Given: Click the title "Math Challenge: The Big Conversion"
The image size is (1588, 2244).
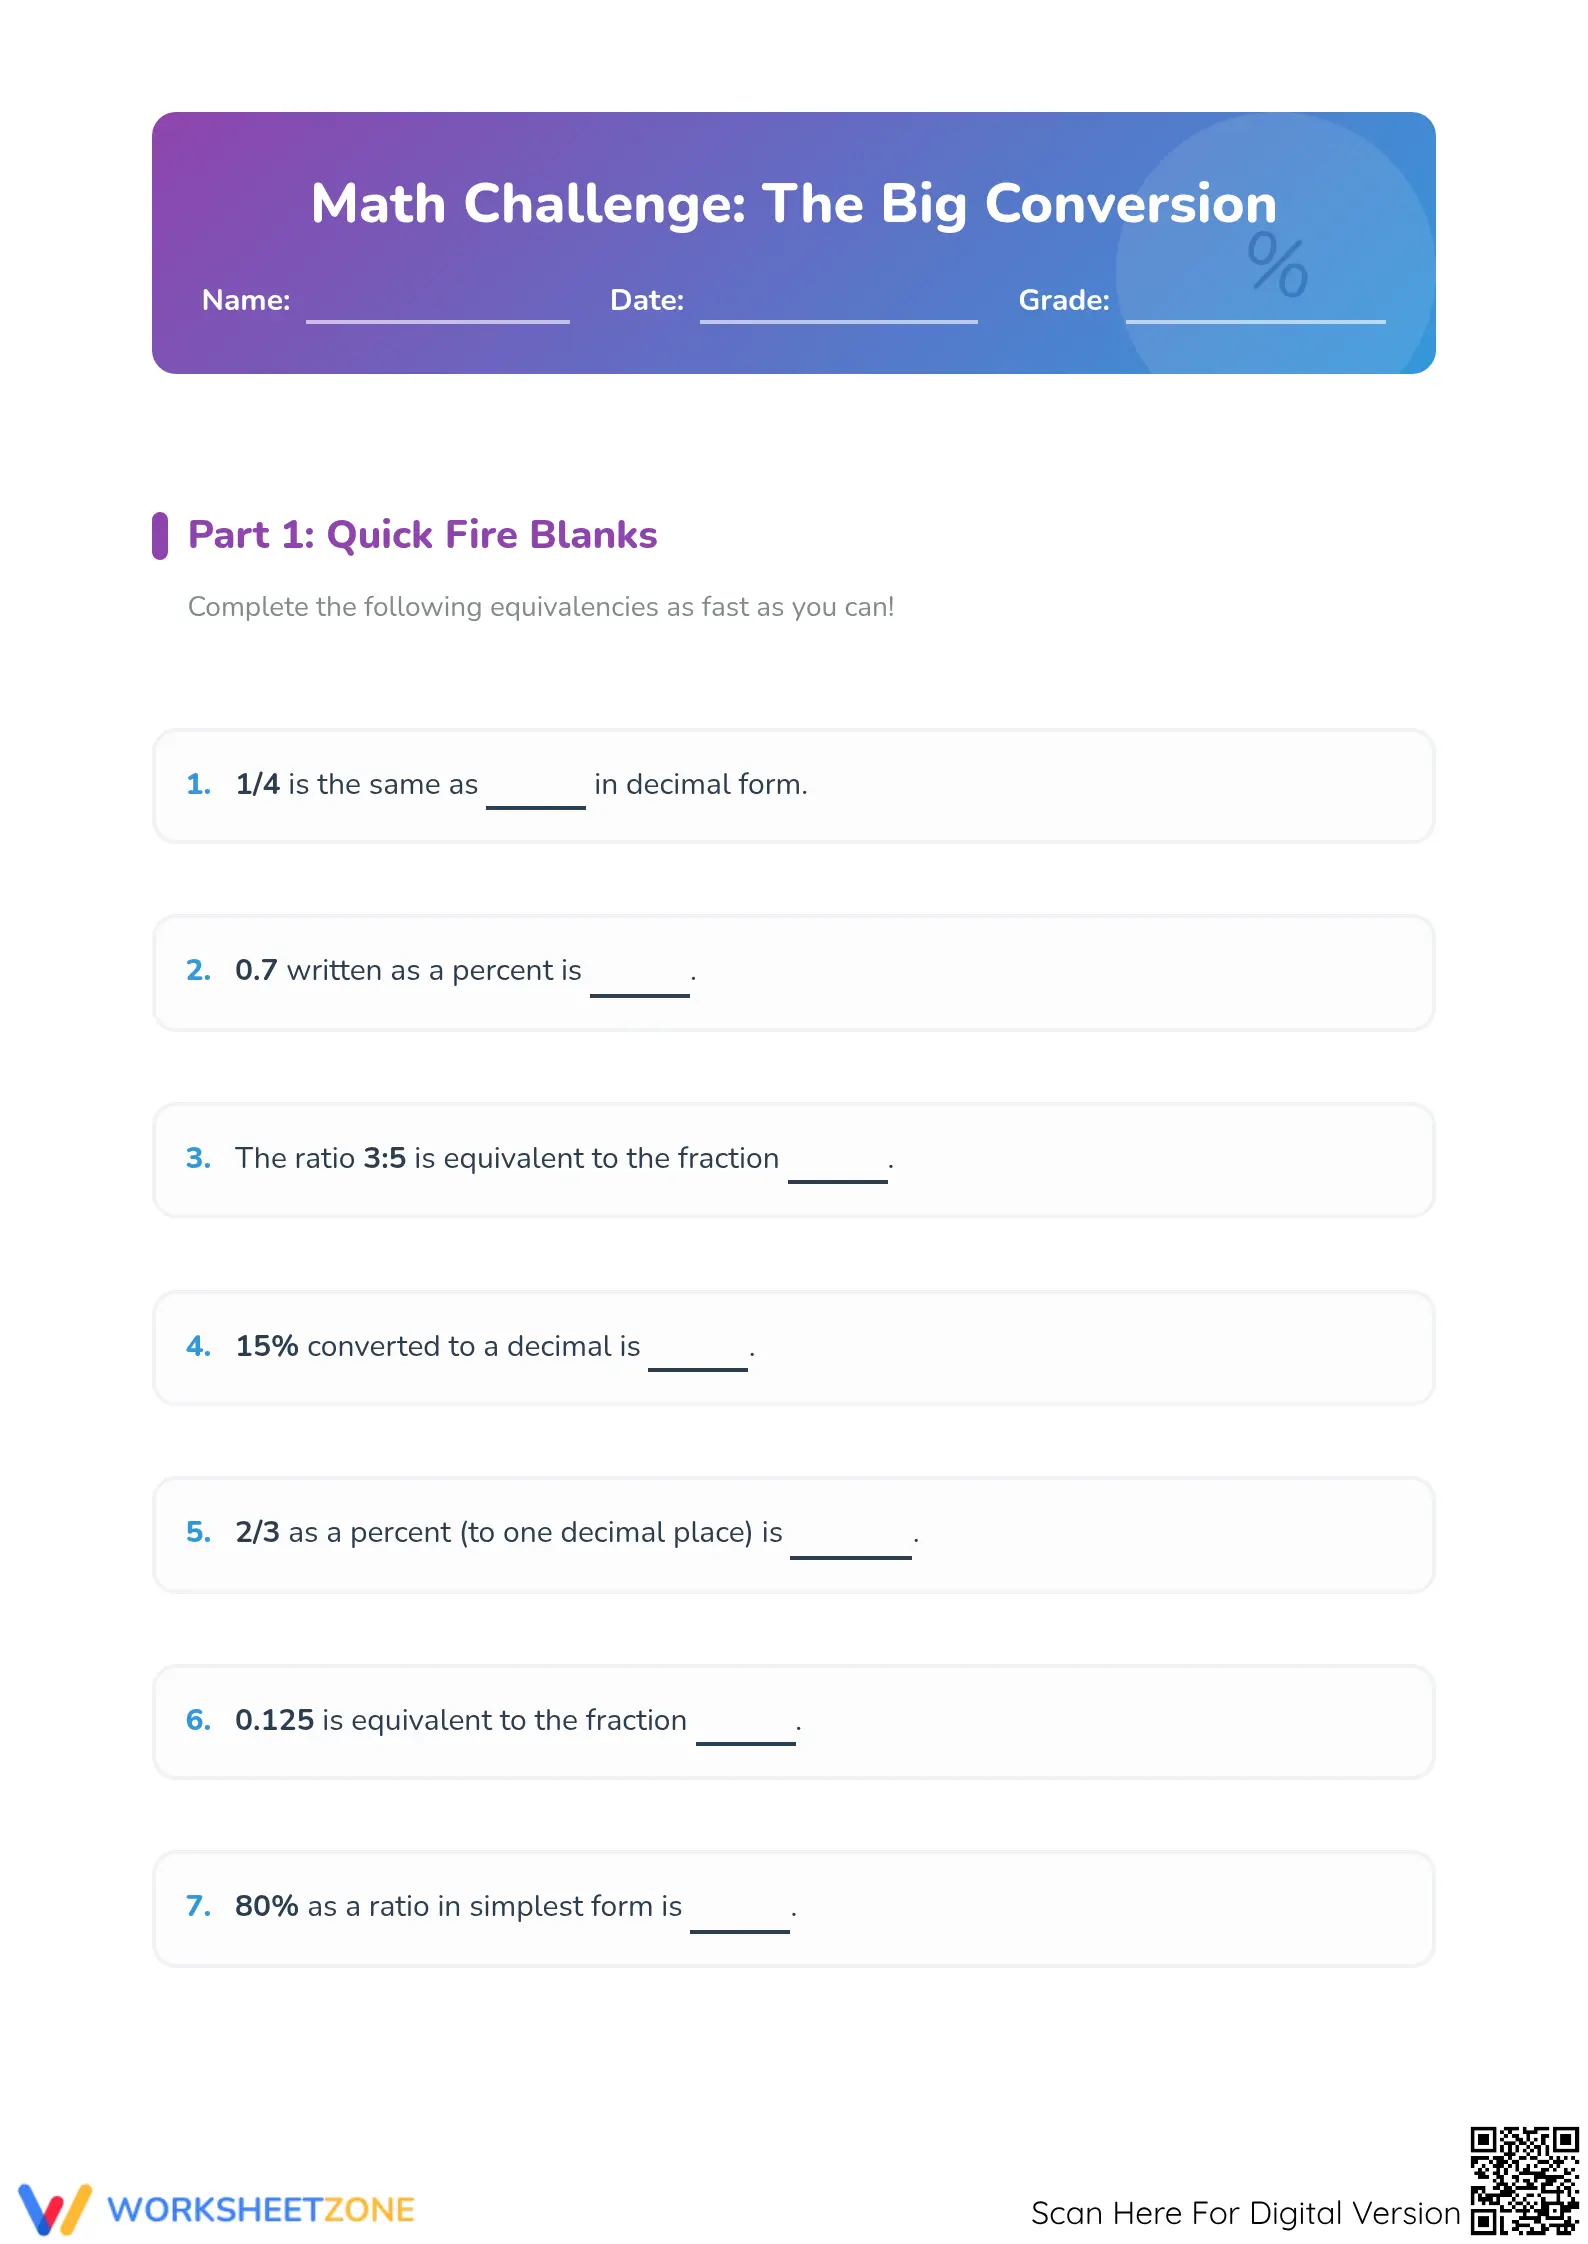Looking at the screenshot, I should click(x=794, y=204).
